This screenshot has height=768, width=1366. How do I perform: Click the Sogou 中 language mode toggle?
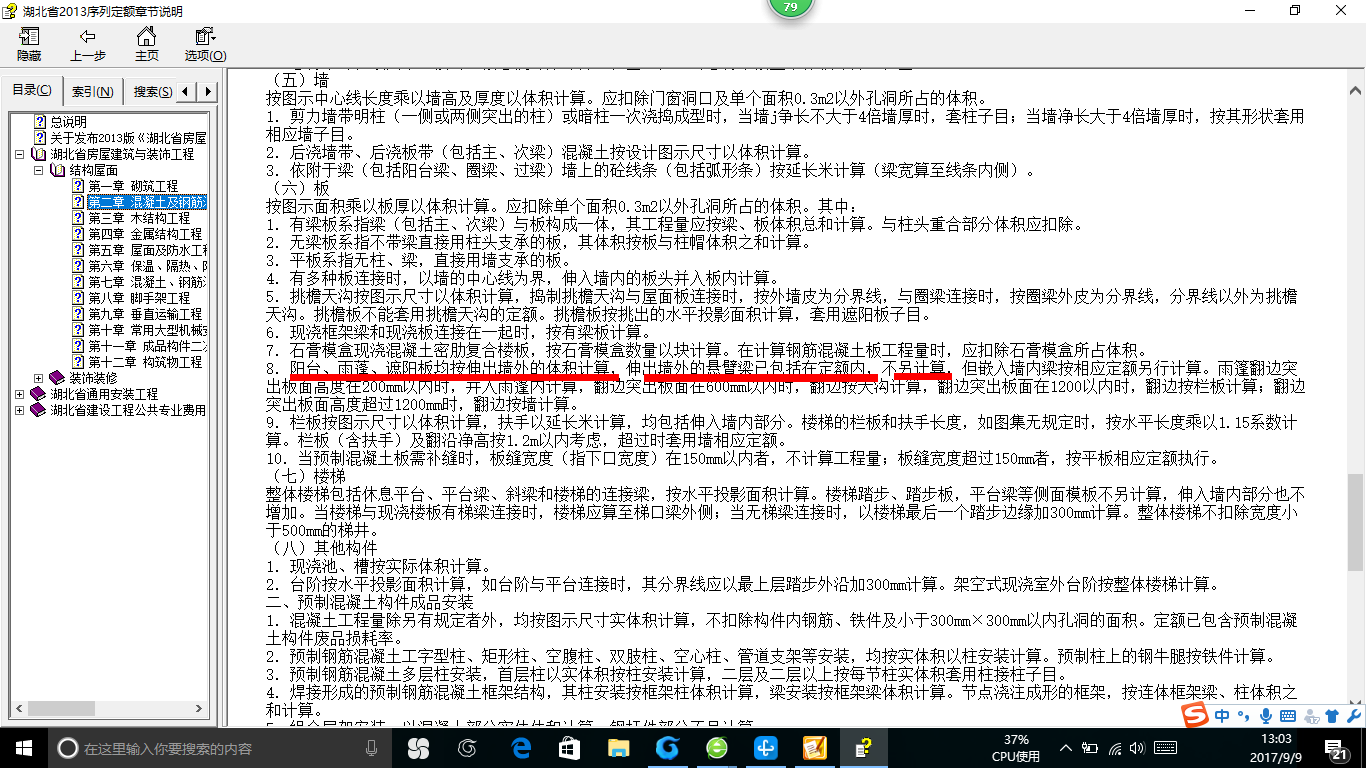coord(1223,716)
